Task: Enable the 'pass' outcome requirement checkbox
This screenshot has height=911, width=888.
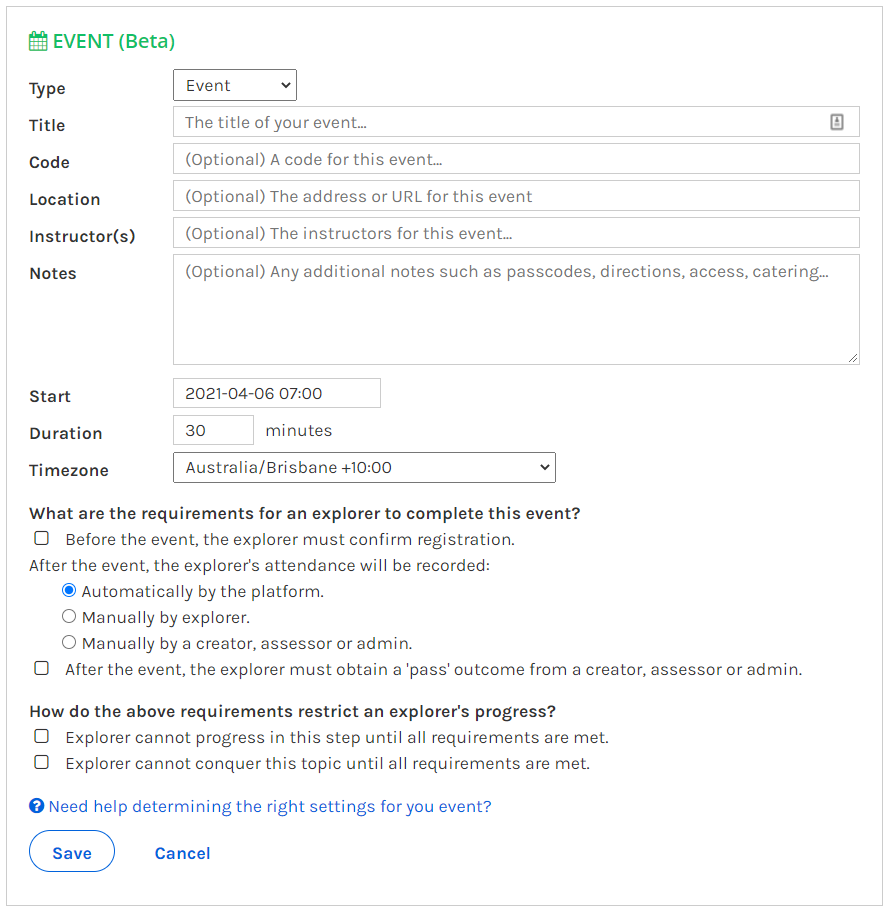Action: point(41,669)
